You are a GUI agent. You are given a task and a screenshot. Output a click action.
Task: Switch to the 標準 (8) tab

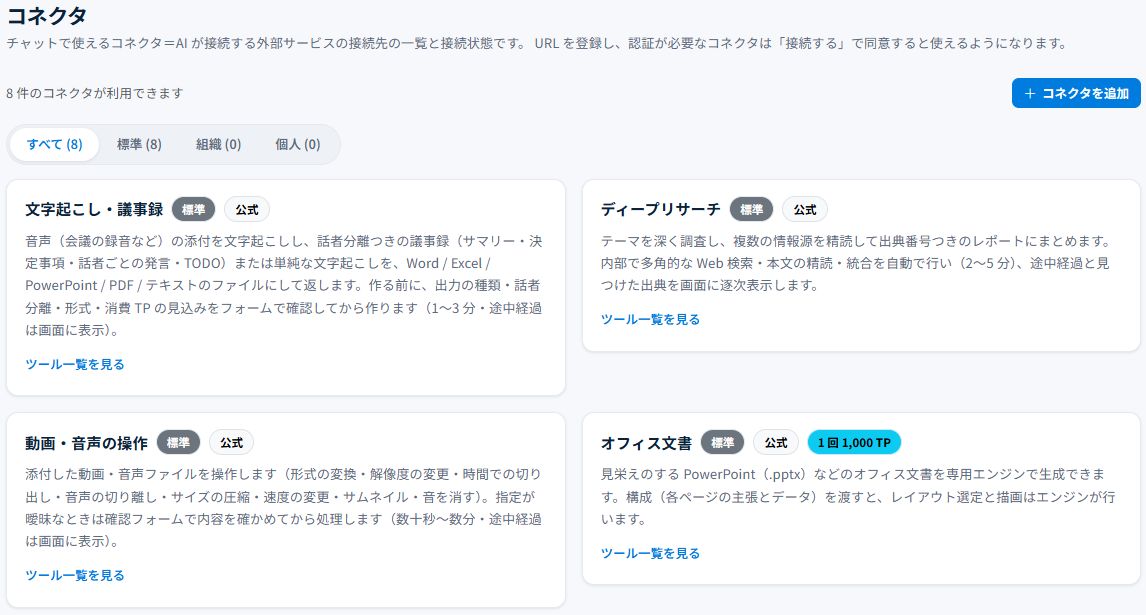click(139, 144)
